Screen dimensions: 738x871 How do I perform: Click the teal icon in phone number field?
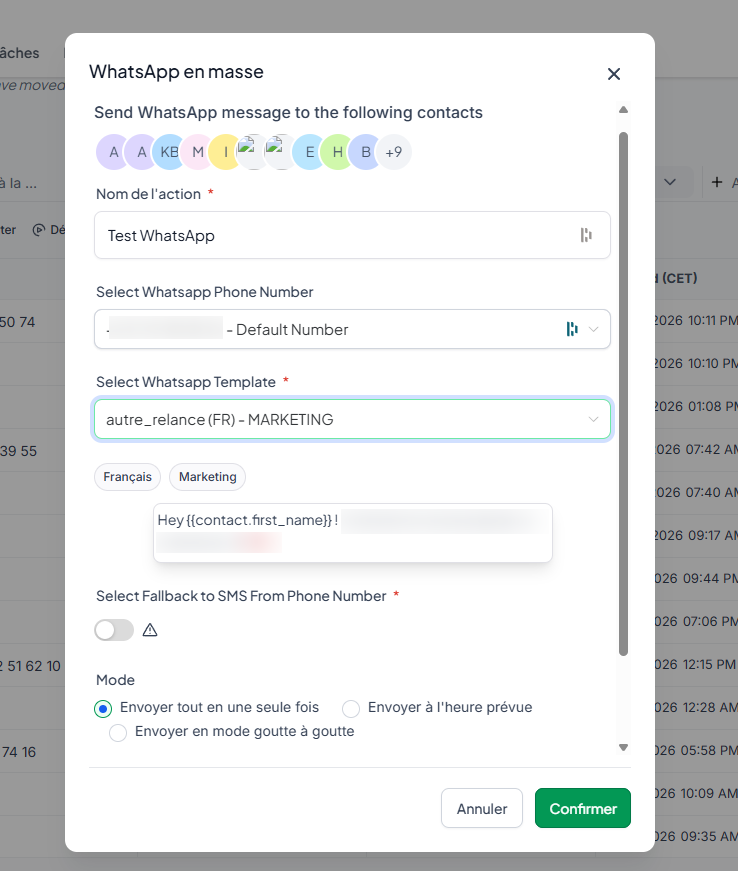coord(572,329)
